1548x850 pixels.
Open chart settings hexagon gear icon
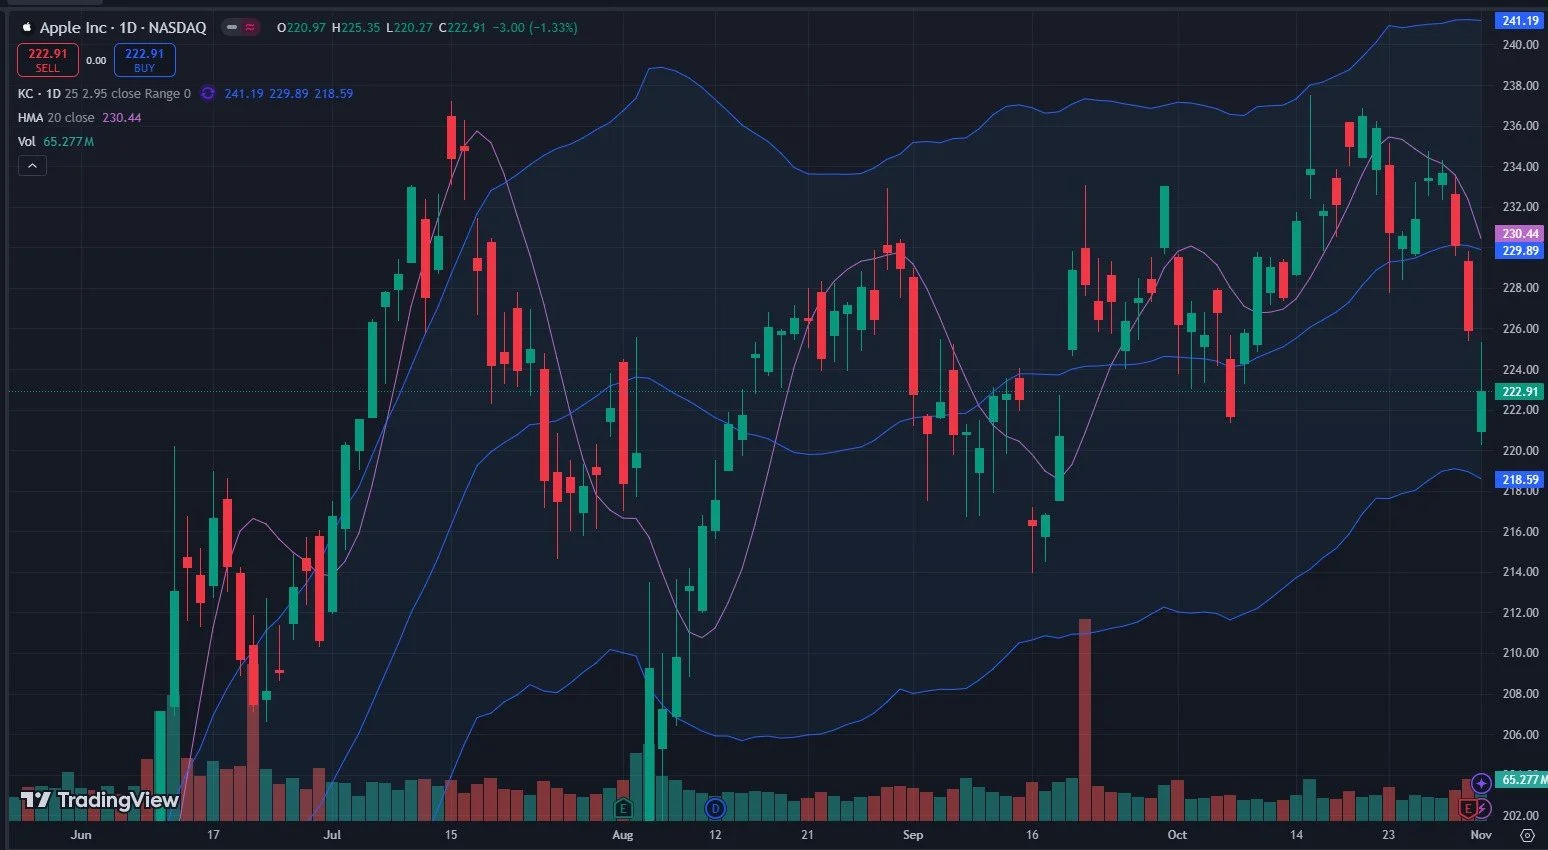coord(1527,834)
